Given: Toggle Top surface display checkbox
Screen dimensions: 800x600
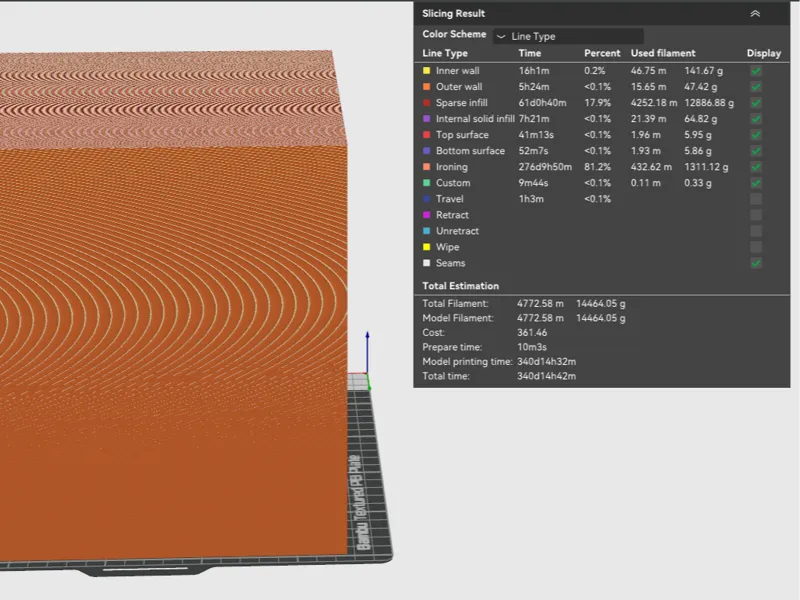Looking at the screenshot, I should [x=756, y=135].
